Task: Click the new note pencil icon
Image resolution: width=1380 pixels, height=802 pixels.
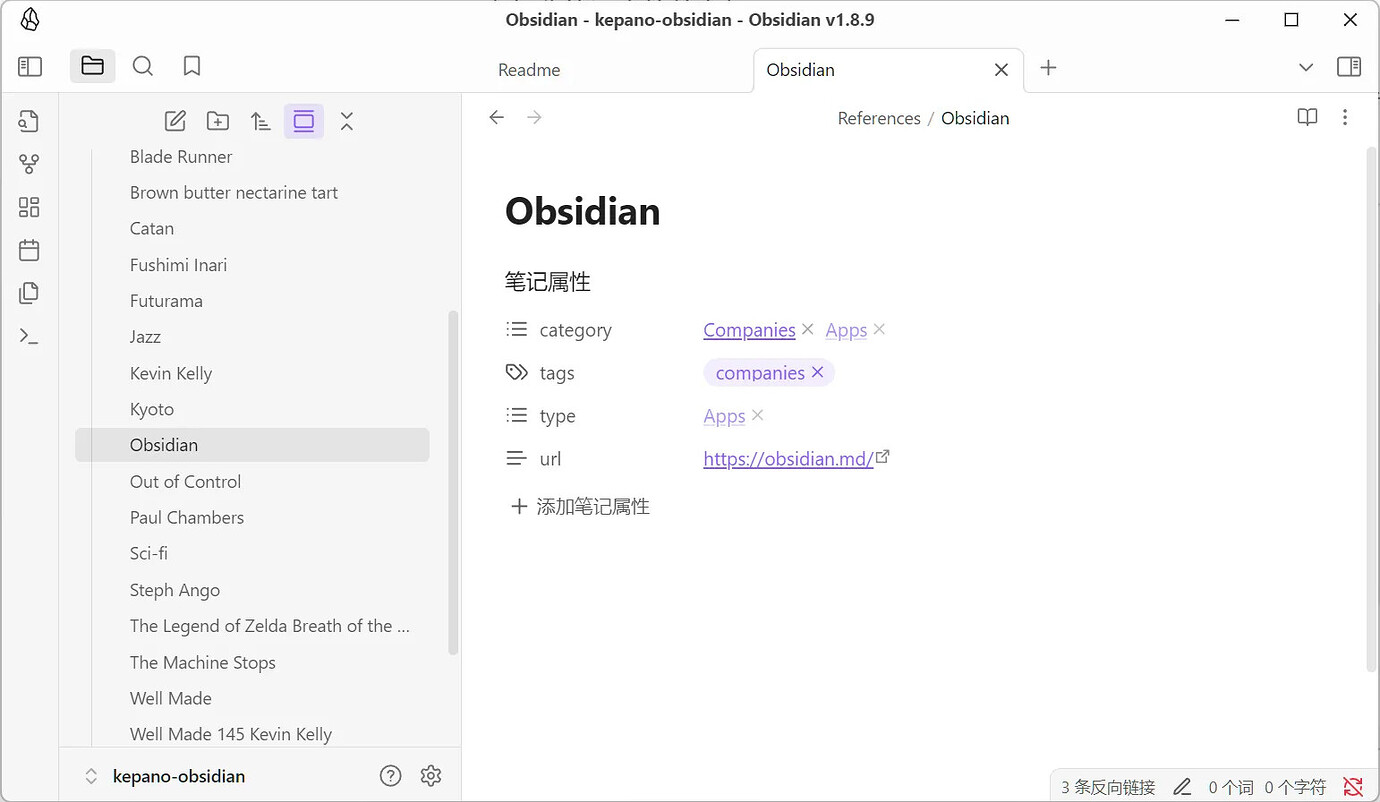Action: click(174, 120)
